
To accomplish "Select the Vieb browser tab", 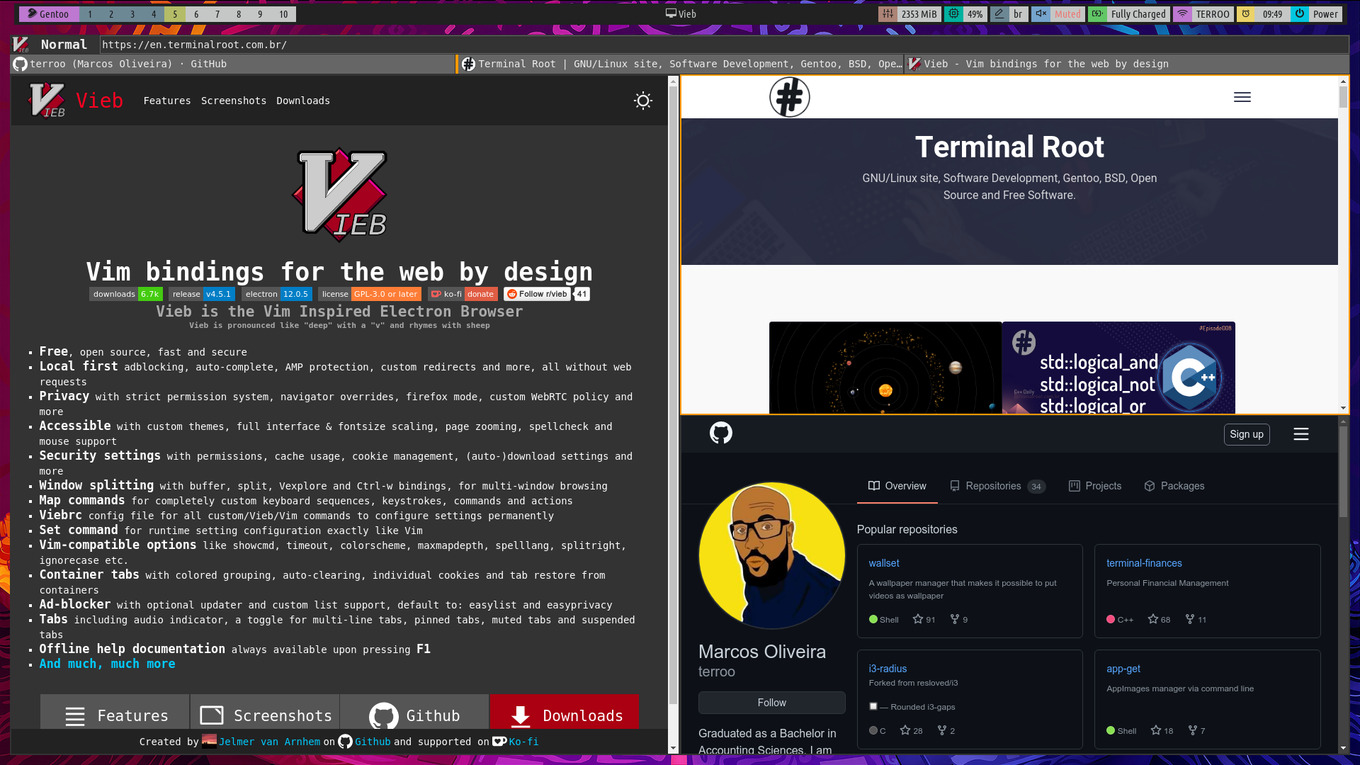I will 1127,64.
